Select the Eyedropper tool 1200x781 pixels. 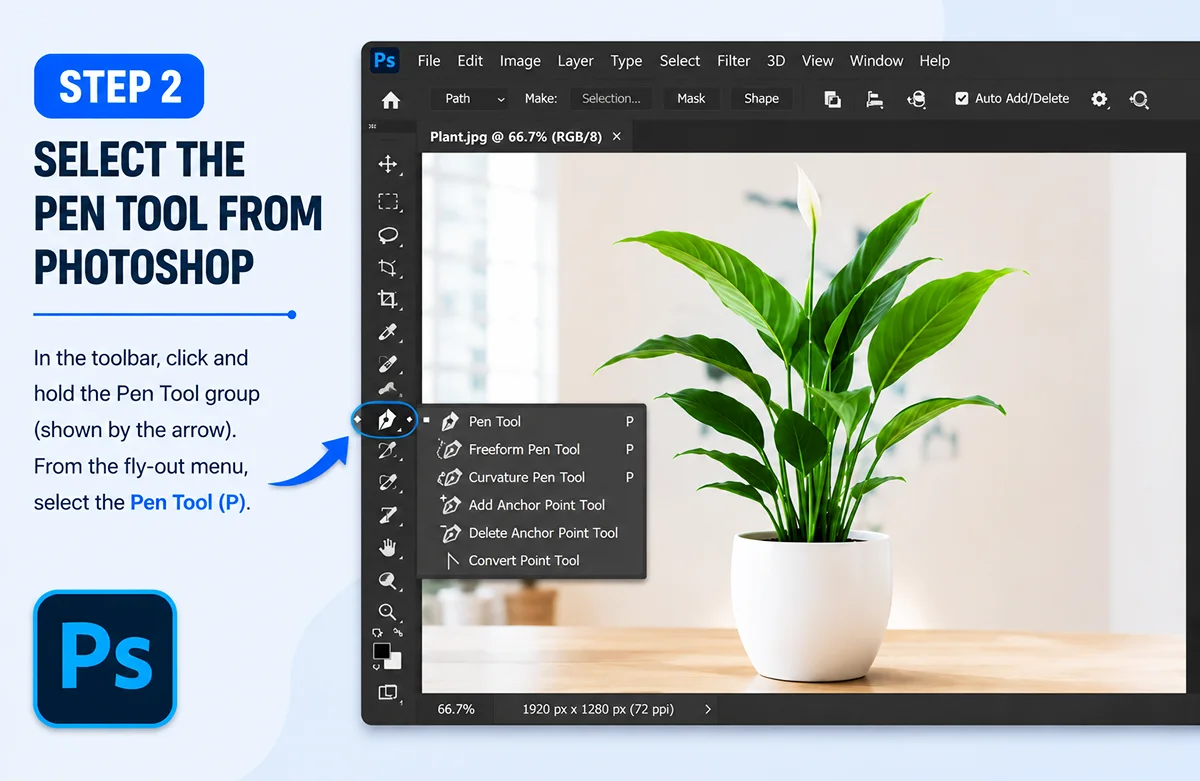pyautogui.click(x=388, y=332)
